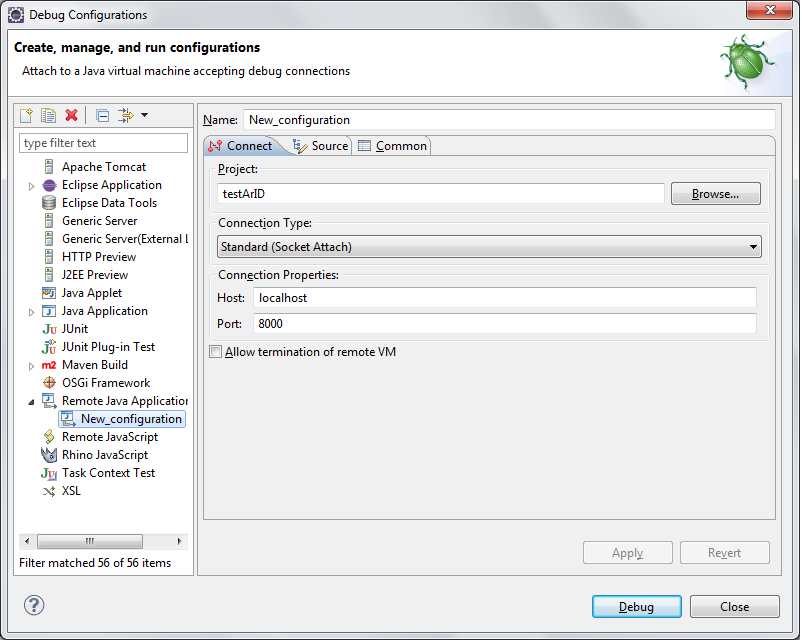Viewport: 802px width, 641px height.
Task: Click the horizontal scrollbar in configuration tree
Action: [x=89, y=541]
